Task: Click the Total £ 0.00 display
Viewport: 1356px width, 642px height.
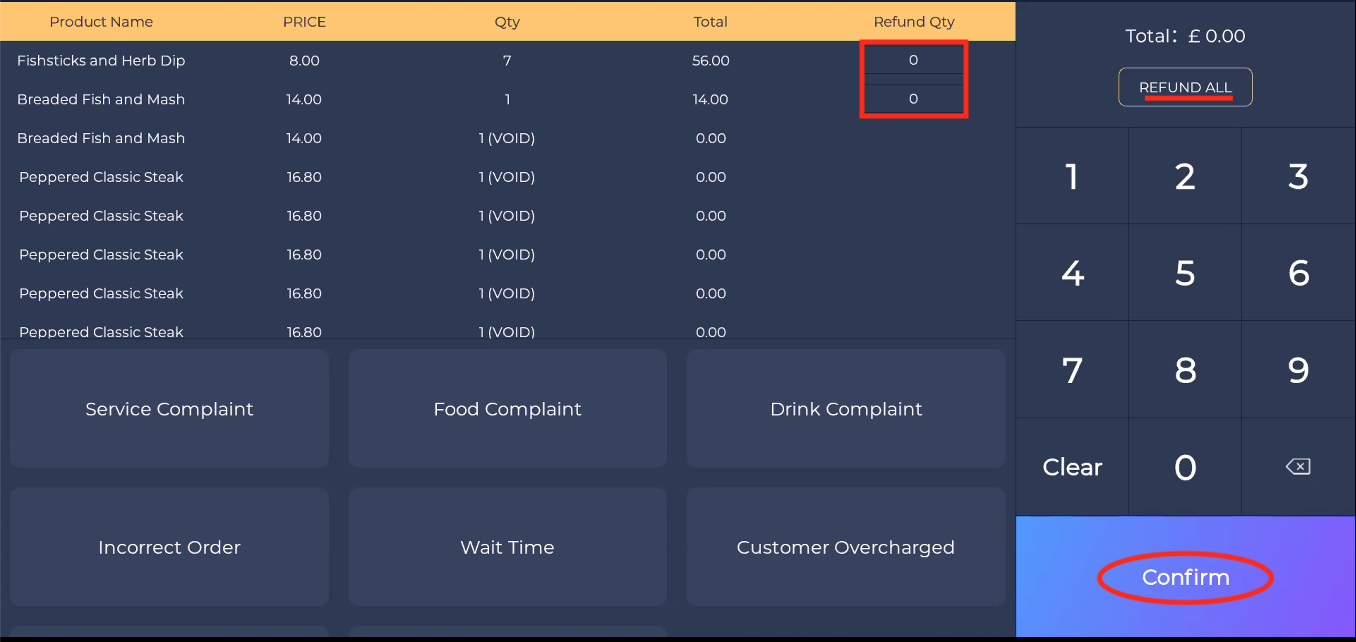Action: (x=1185, y=36)
